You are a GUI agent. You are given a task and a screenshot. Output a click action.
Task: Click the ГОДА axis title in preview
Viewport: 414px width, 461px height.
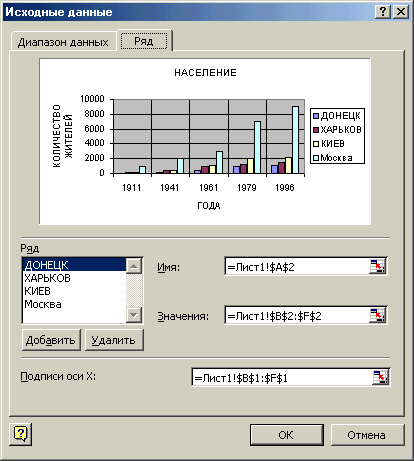209,205
